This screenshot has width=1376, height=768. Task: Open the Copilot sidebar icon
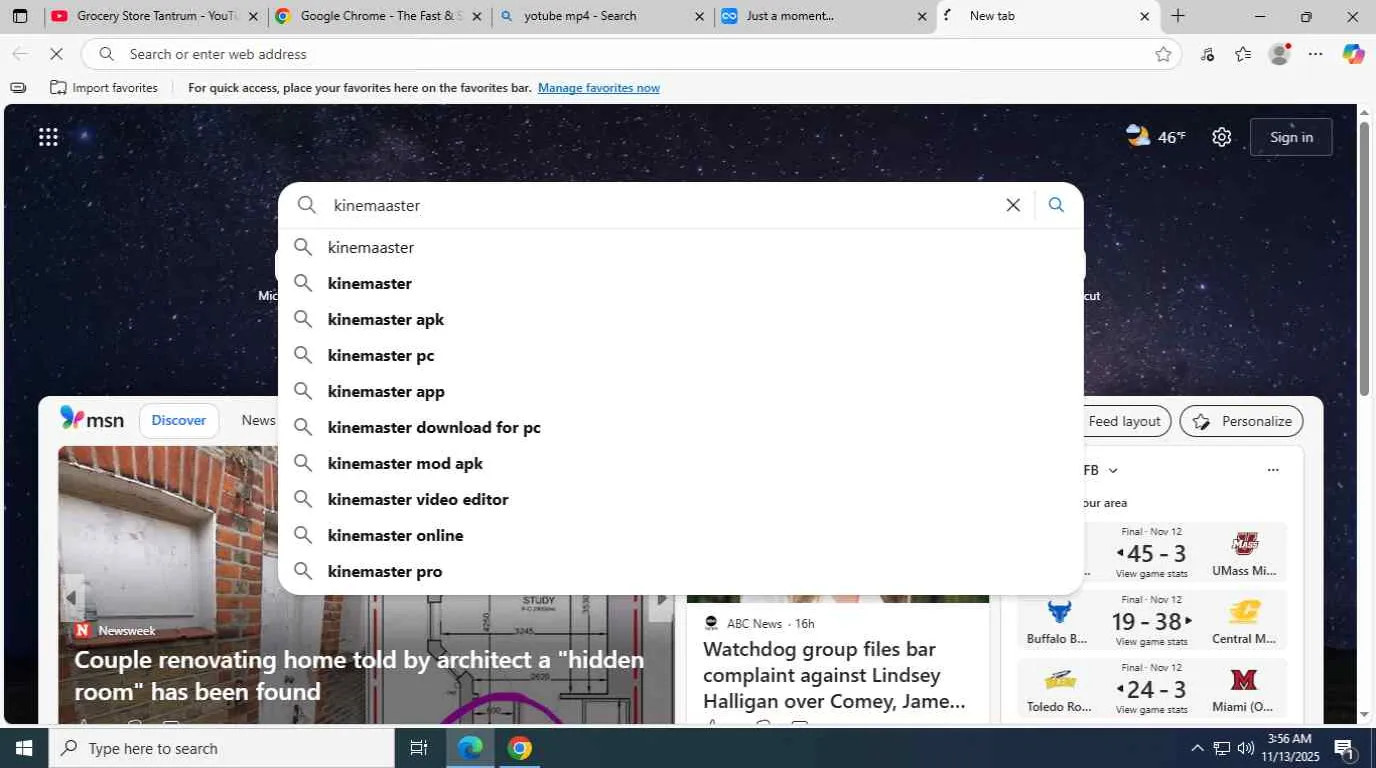(1353, 54)
